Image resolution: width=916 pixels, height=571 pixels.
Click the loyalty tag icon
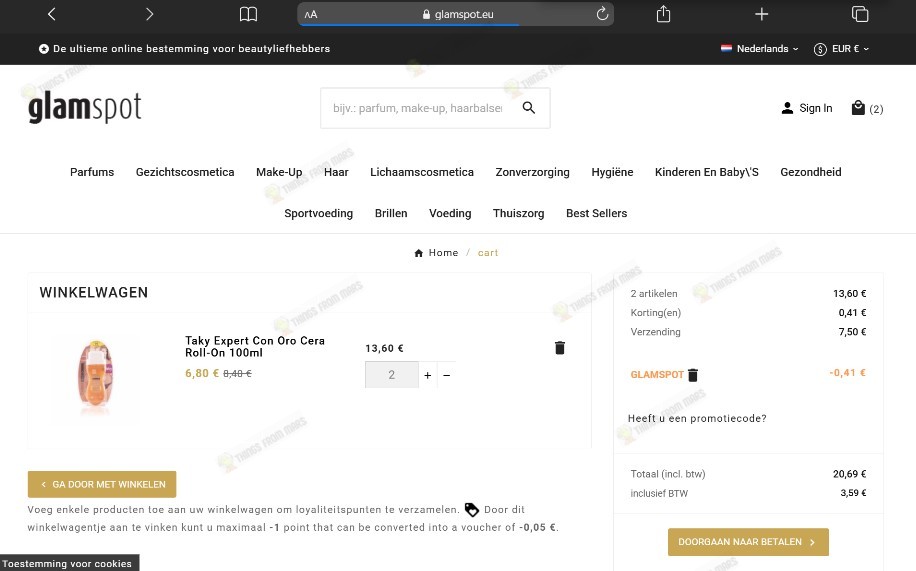pyautogui.click(x=471, y=510)
